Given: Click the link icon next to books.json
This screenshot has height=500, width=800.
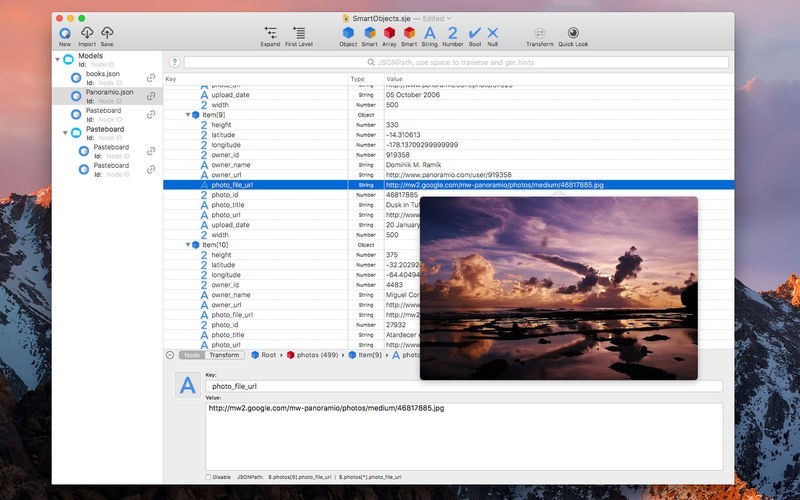Looking at the screenshot, I should 151,78.
